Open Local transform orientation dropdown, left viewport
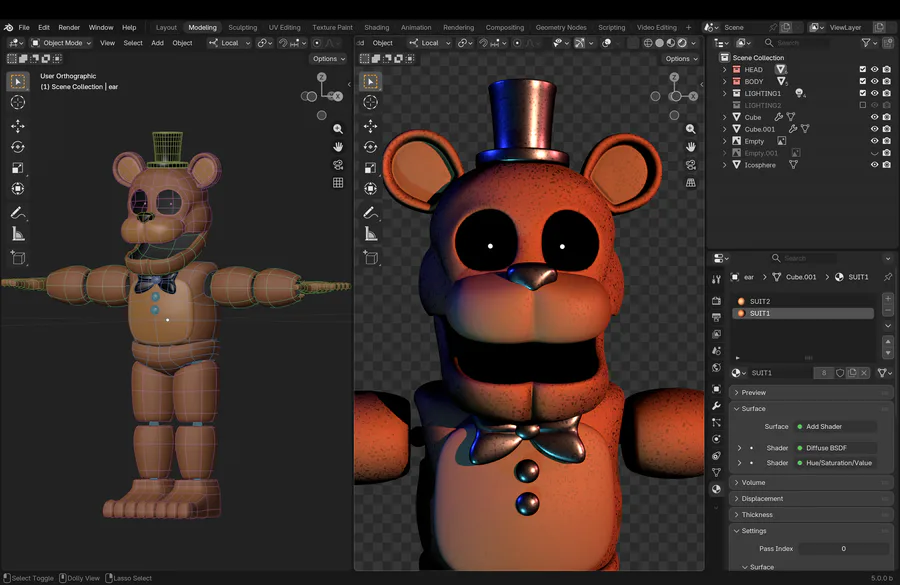This screenshot has width=900, height=585. [229, 43]
